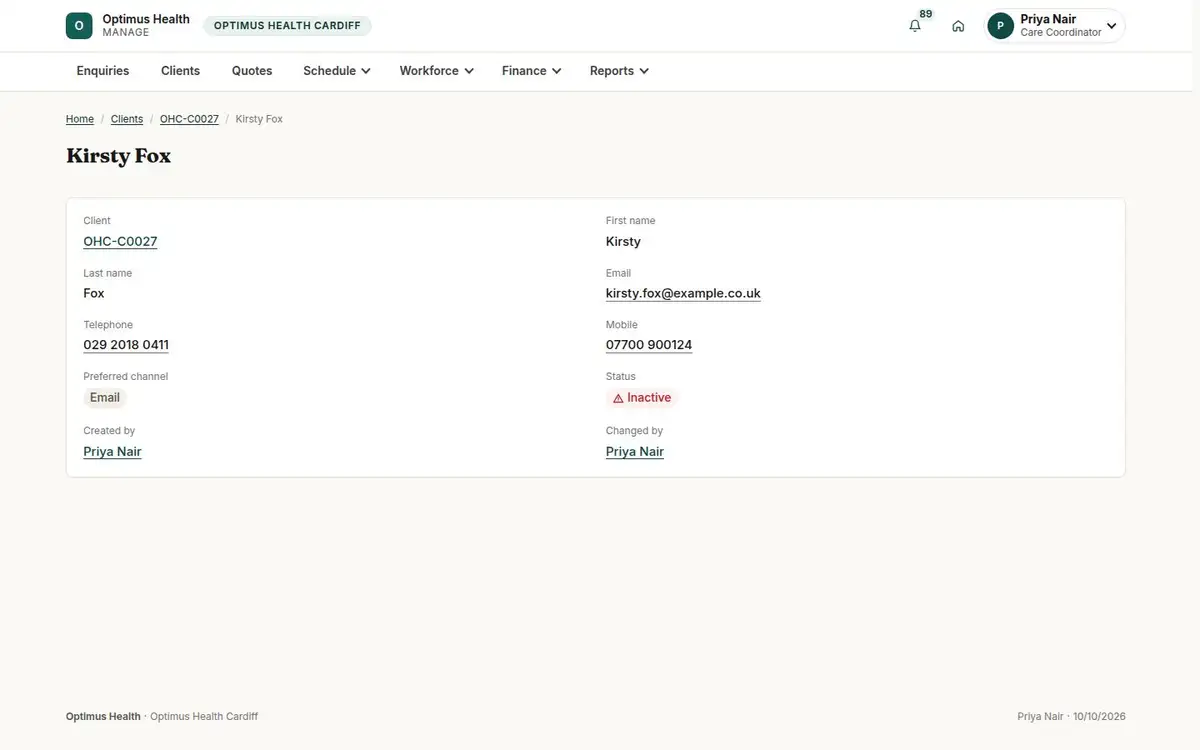The image size is (1200, 750).
Task: Click the footer date 10/10/2026 text
Action: click(1099, 717)
